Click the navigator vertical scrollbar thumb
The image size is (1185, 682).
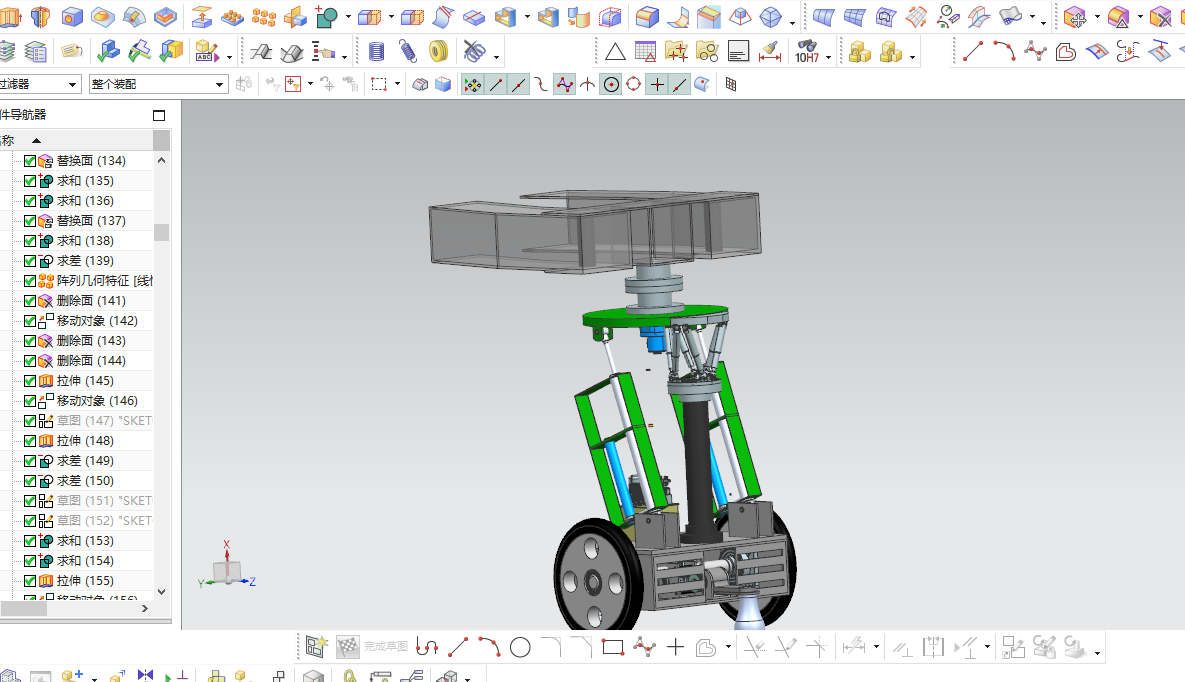161,232
